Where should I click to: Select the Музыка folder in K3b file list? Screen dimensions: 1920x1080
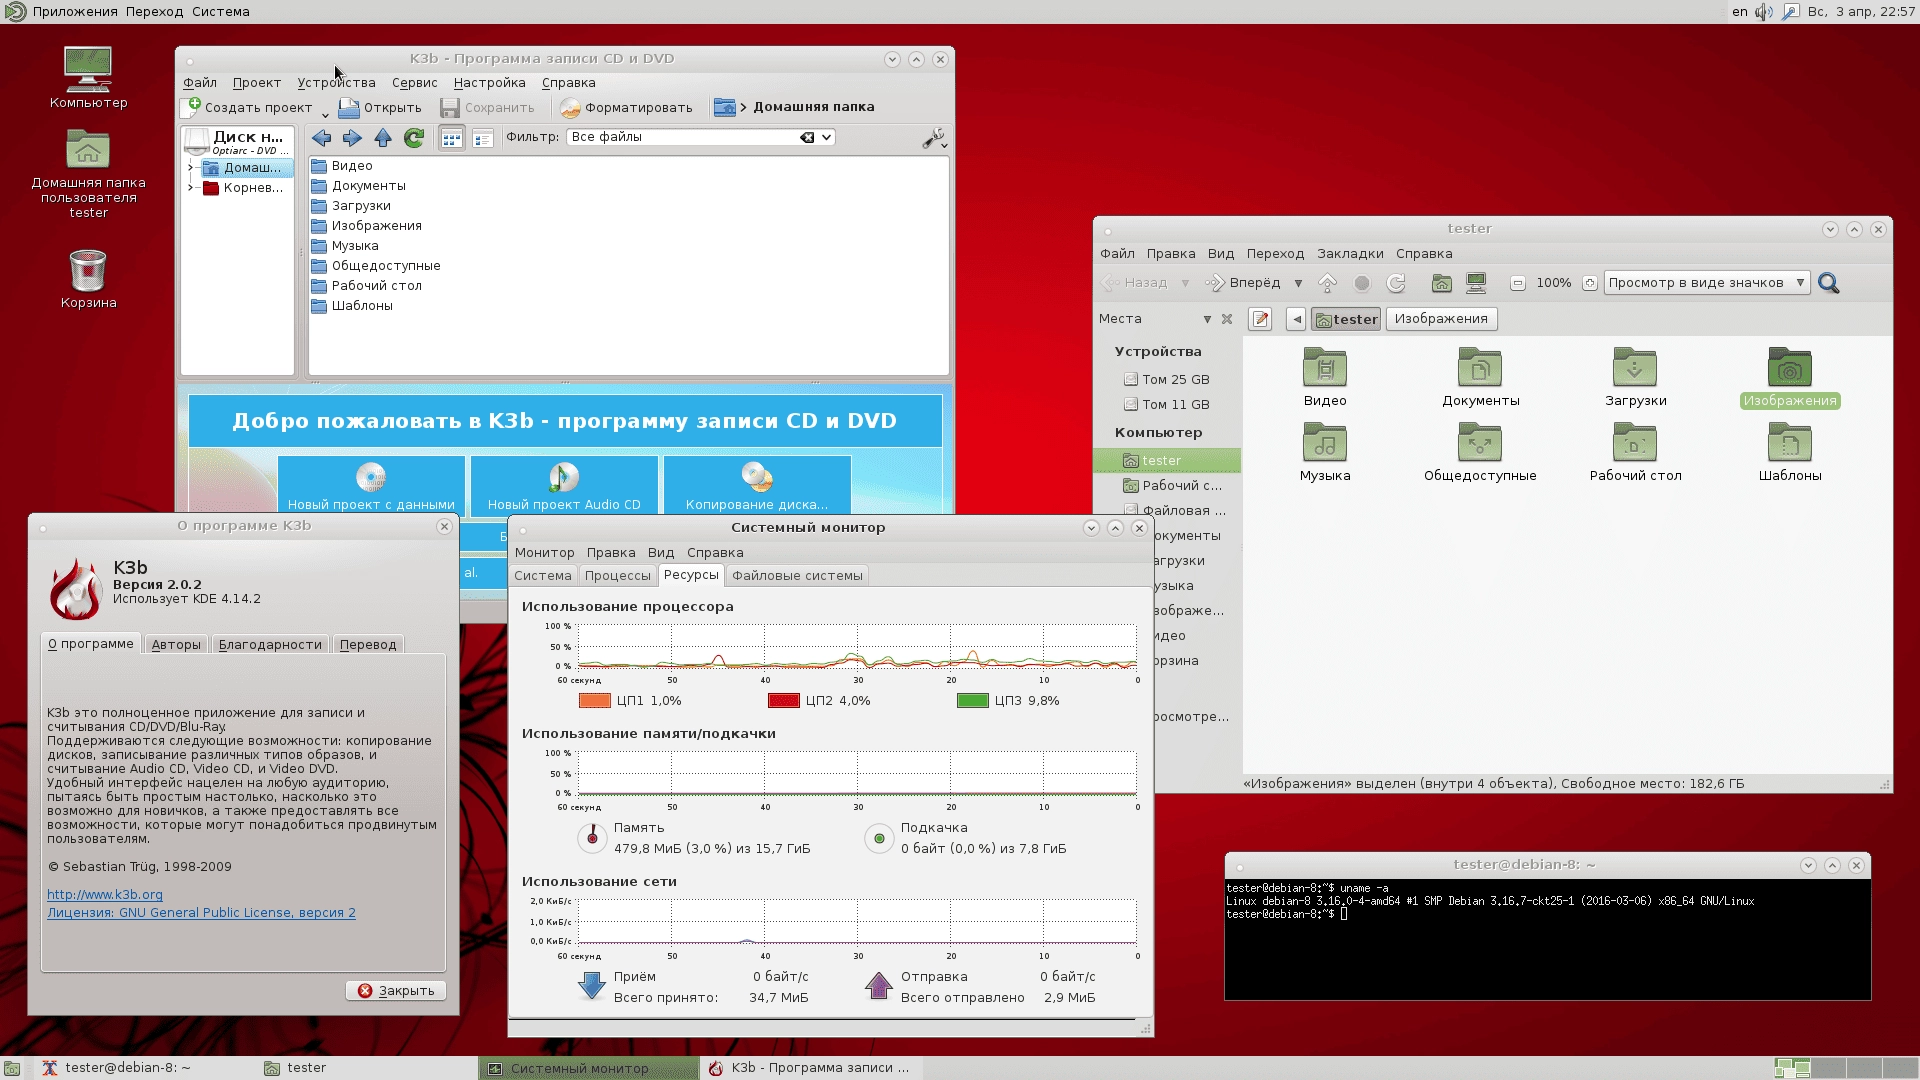pyautogui.click(x=345, y=246)
